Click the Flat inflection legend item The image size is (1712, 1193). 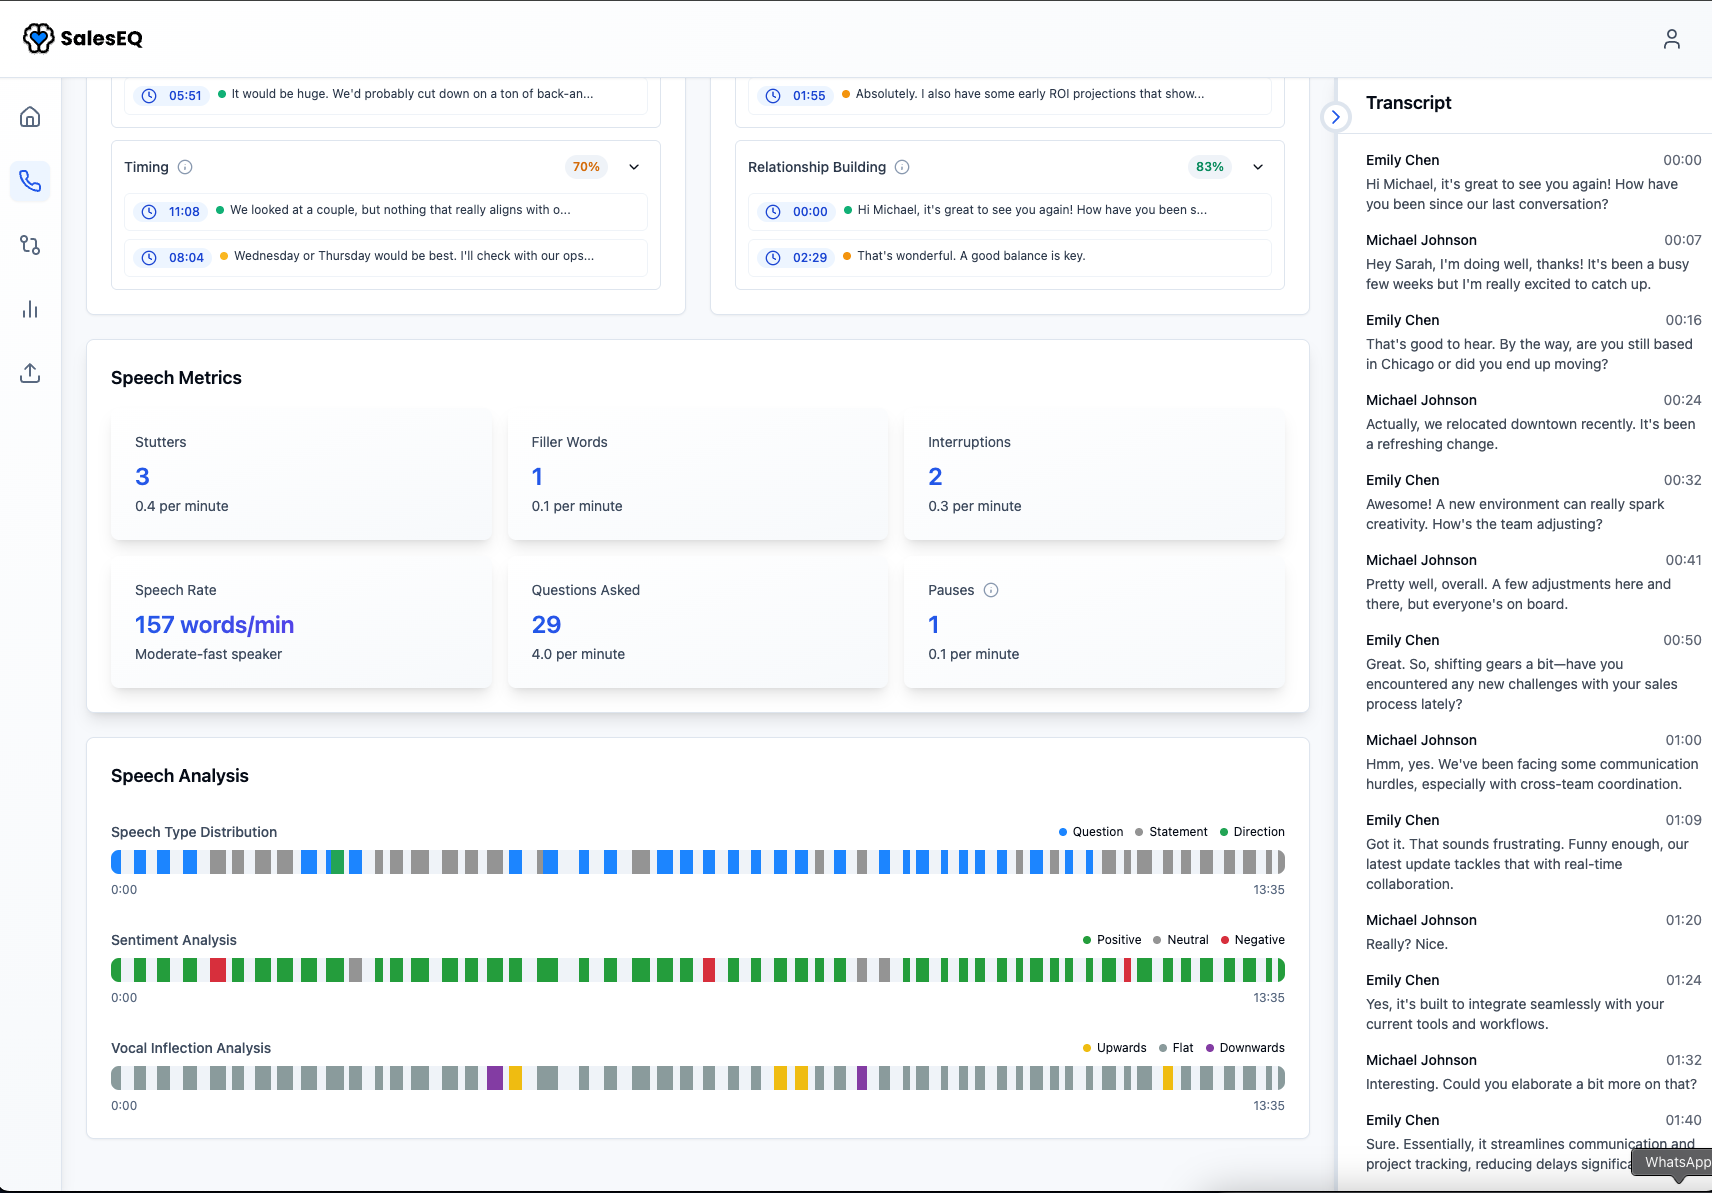pyautogui.click(x=1176, y=1048)
